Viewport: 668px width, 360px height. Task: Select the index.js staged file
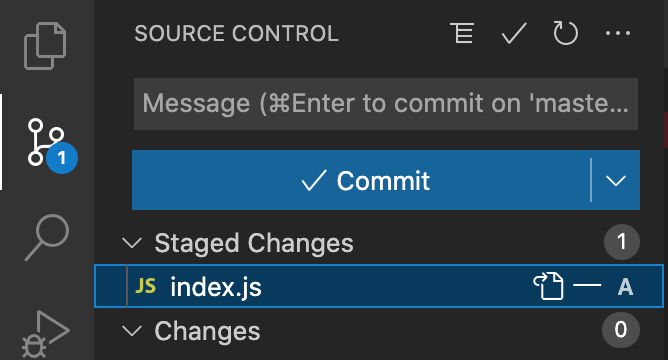pyautogui.click(x=379, y=286)
